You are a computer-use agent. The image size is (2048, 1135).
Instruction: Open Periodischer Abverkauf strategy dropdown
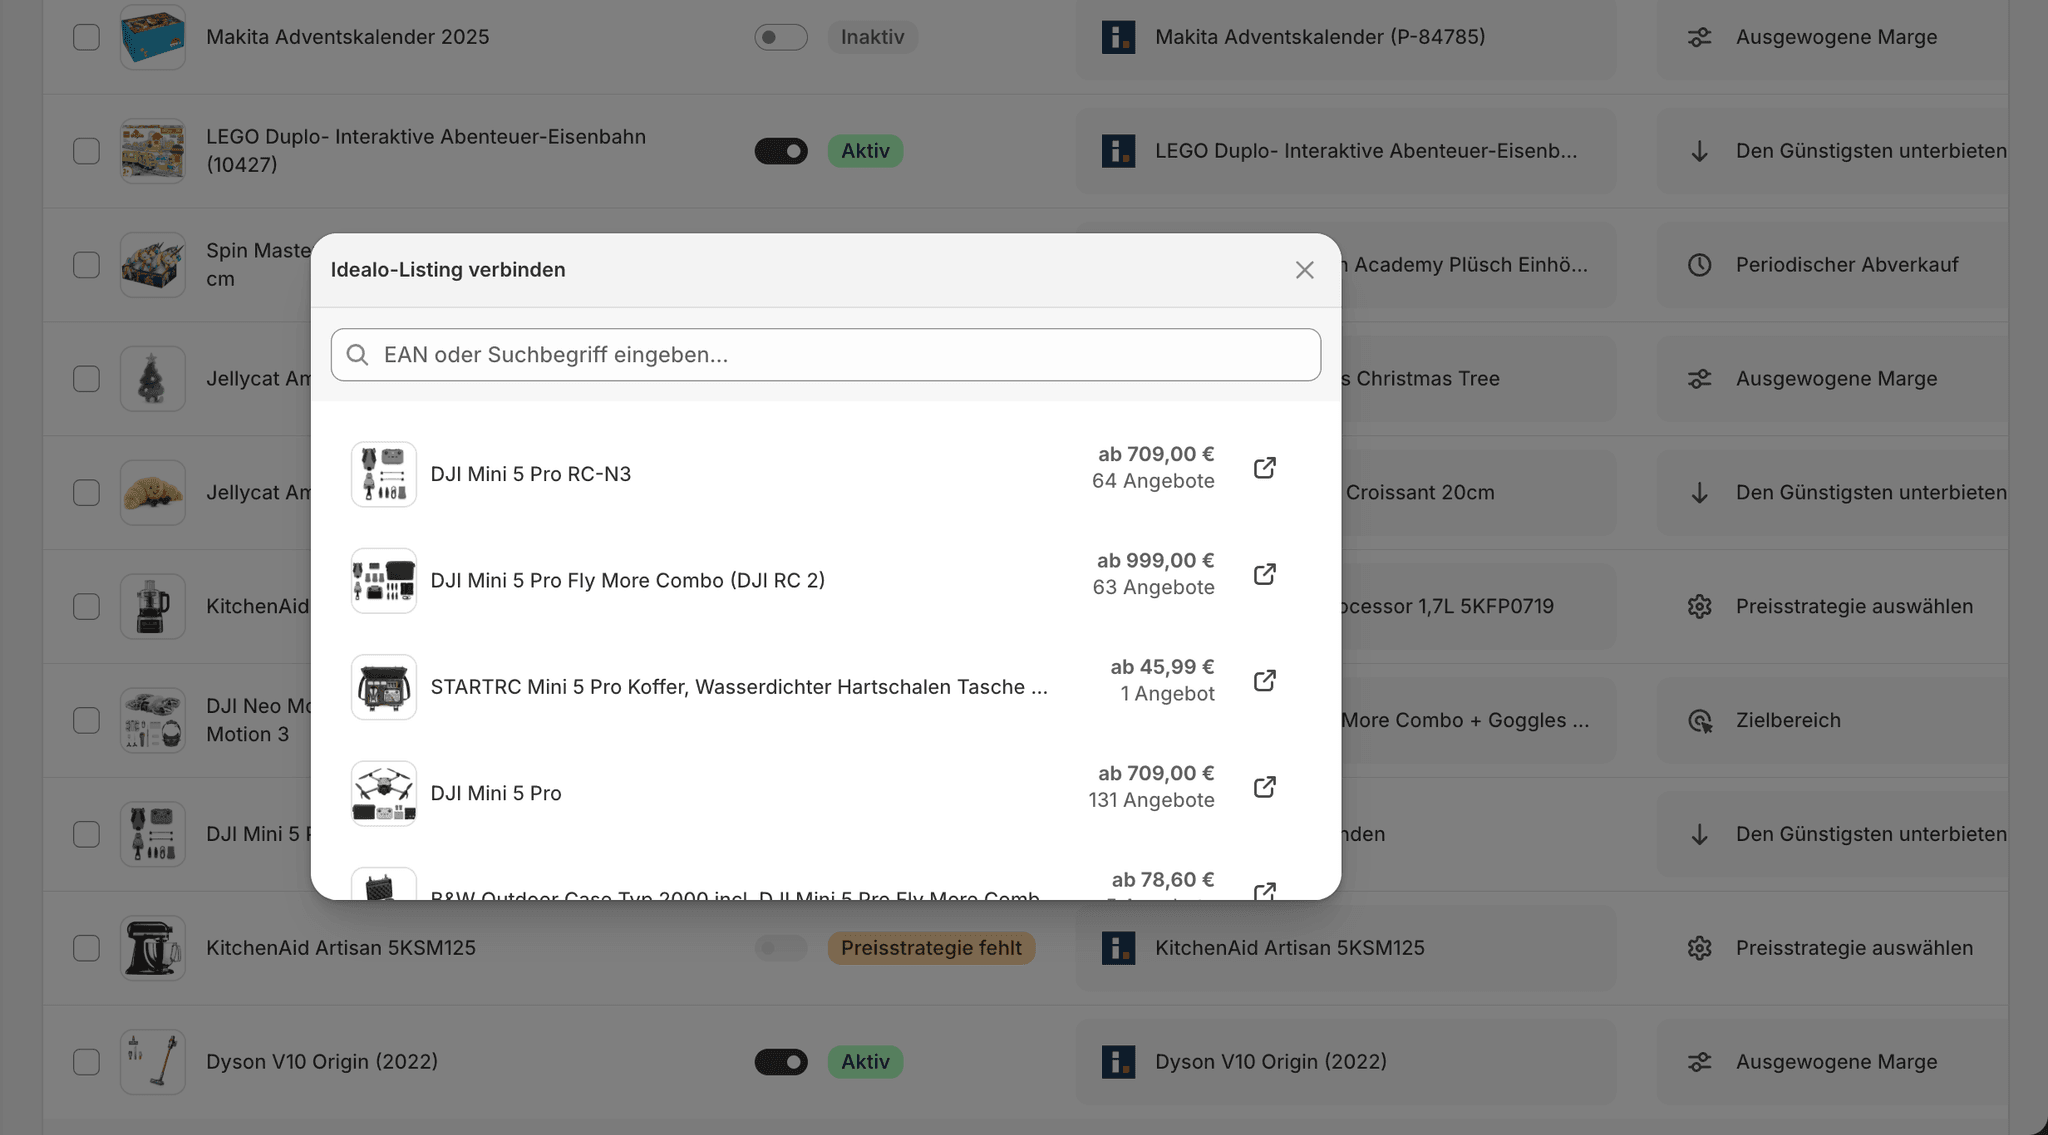1832,265
